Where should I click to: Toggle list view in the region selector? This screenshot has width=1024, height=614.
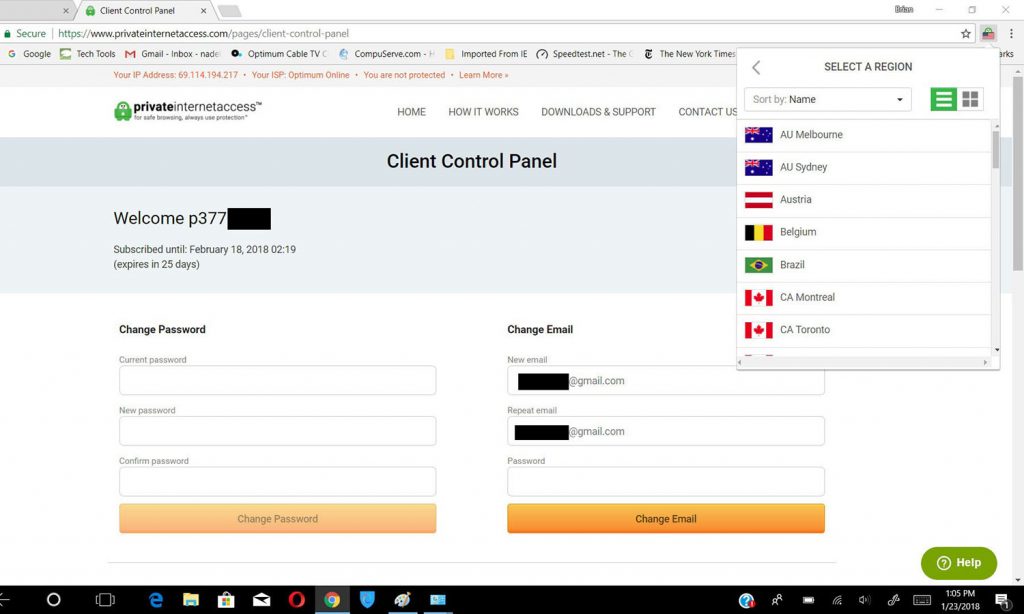942,99
